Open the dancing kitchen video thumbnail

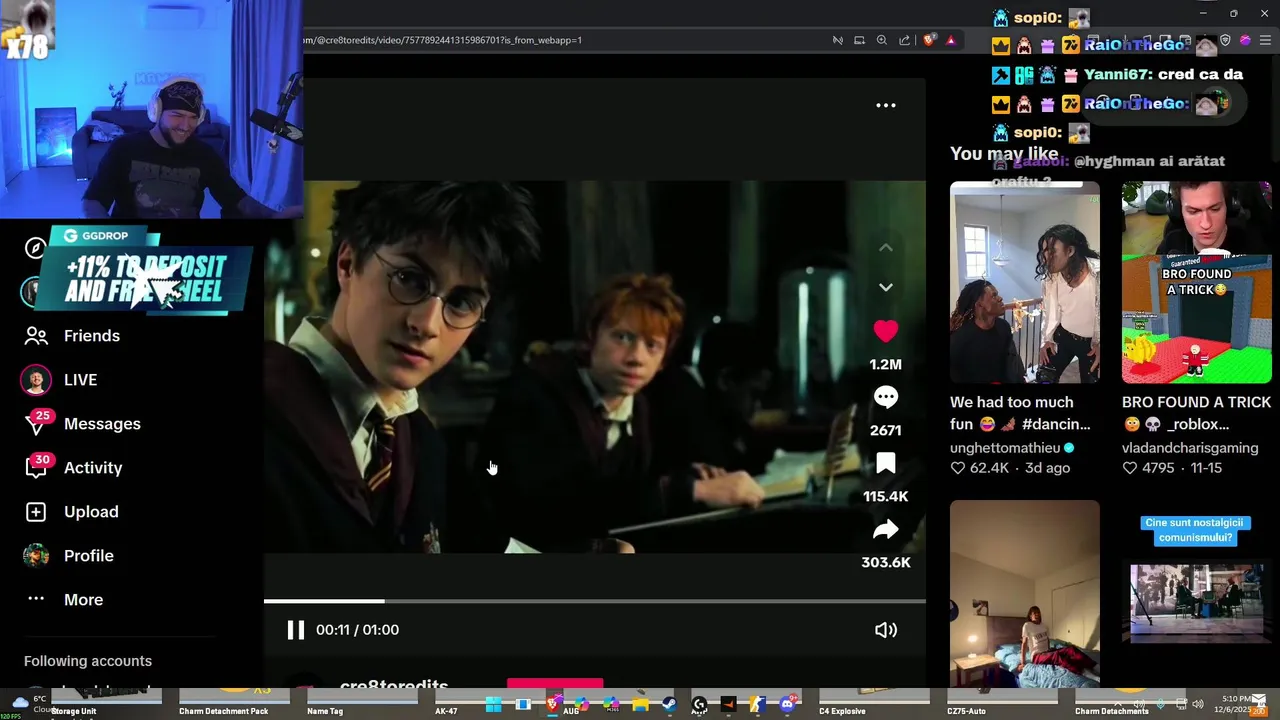click(1025, 283)
